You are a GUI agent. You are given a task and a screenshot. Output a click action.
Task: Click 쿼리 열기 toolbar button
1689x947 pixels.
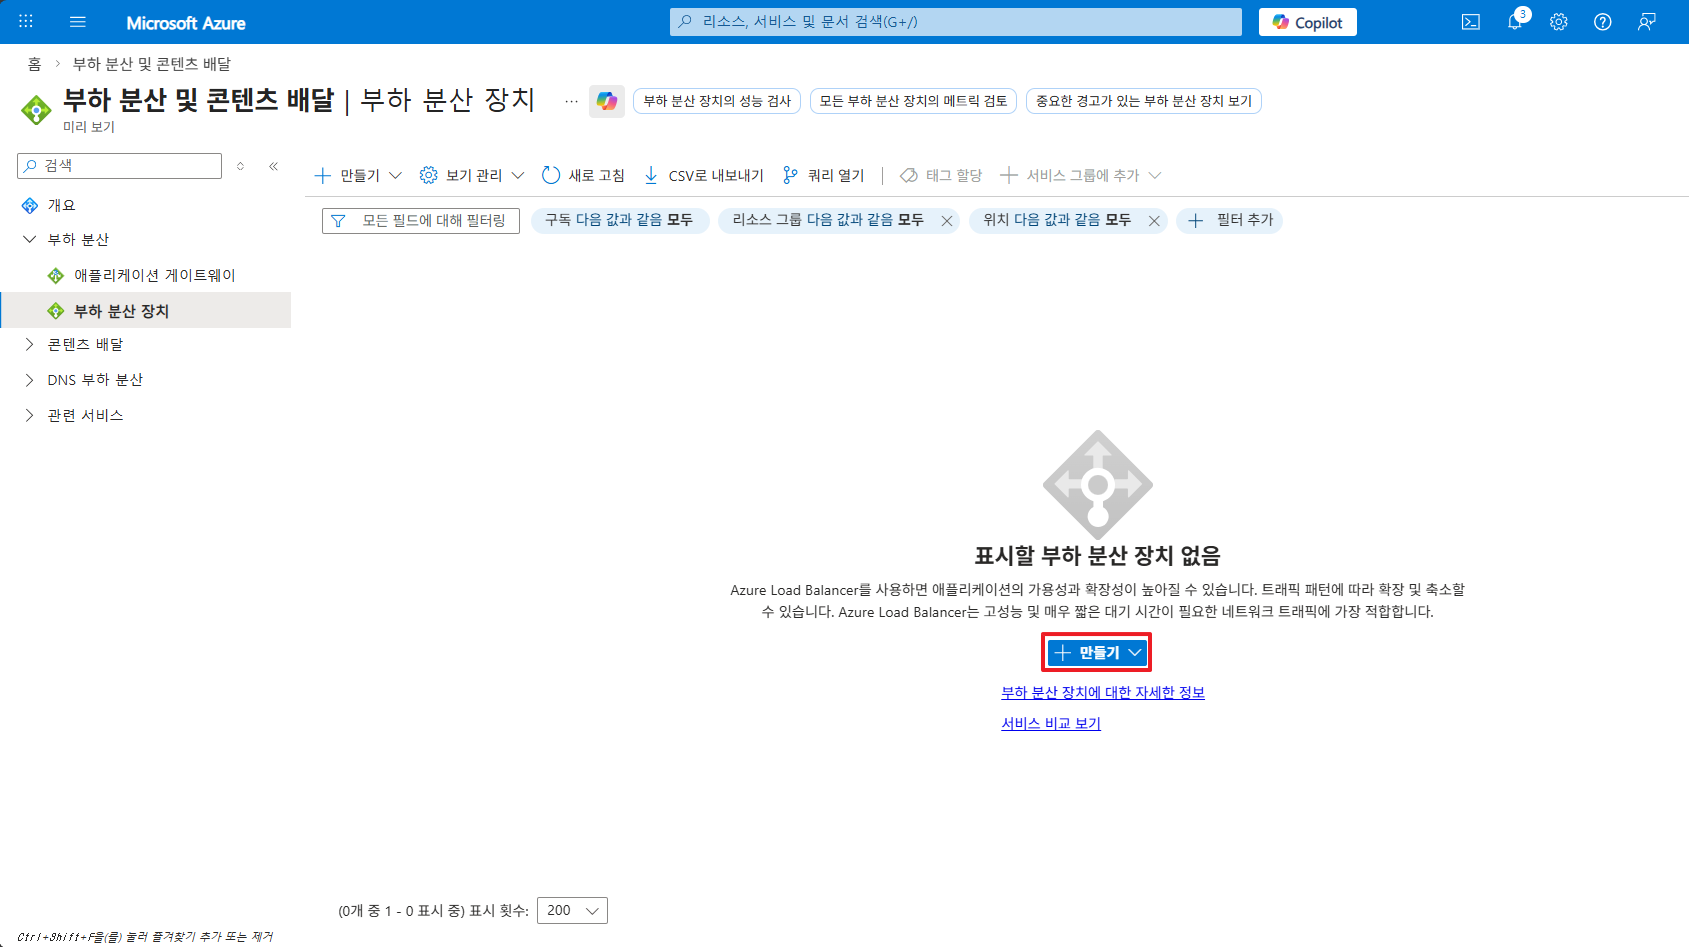coord(824,176)
